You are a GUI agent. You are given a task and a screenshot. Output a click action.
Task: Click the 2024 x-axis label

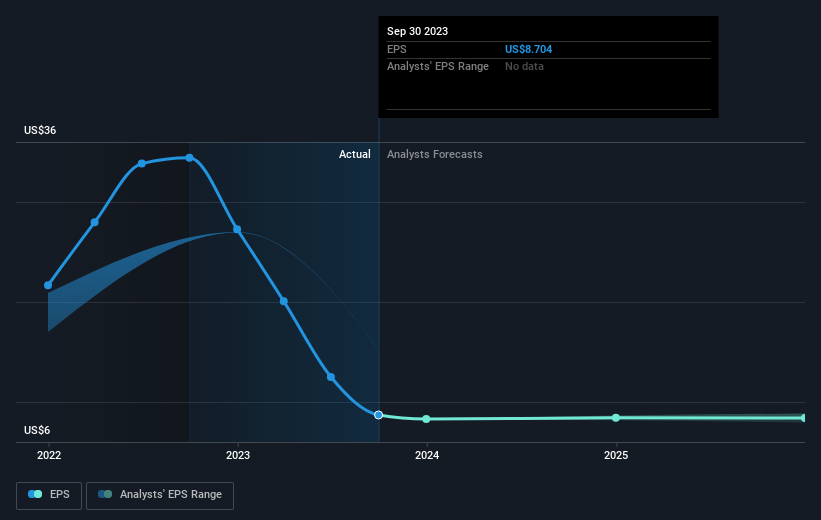(x=427, y=455)
